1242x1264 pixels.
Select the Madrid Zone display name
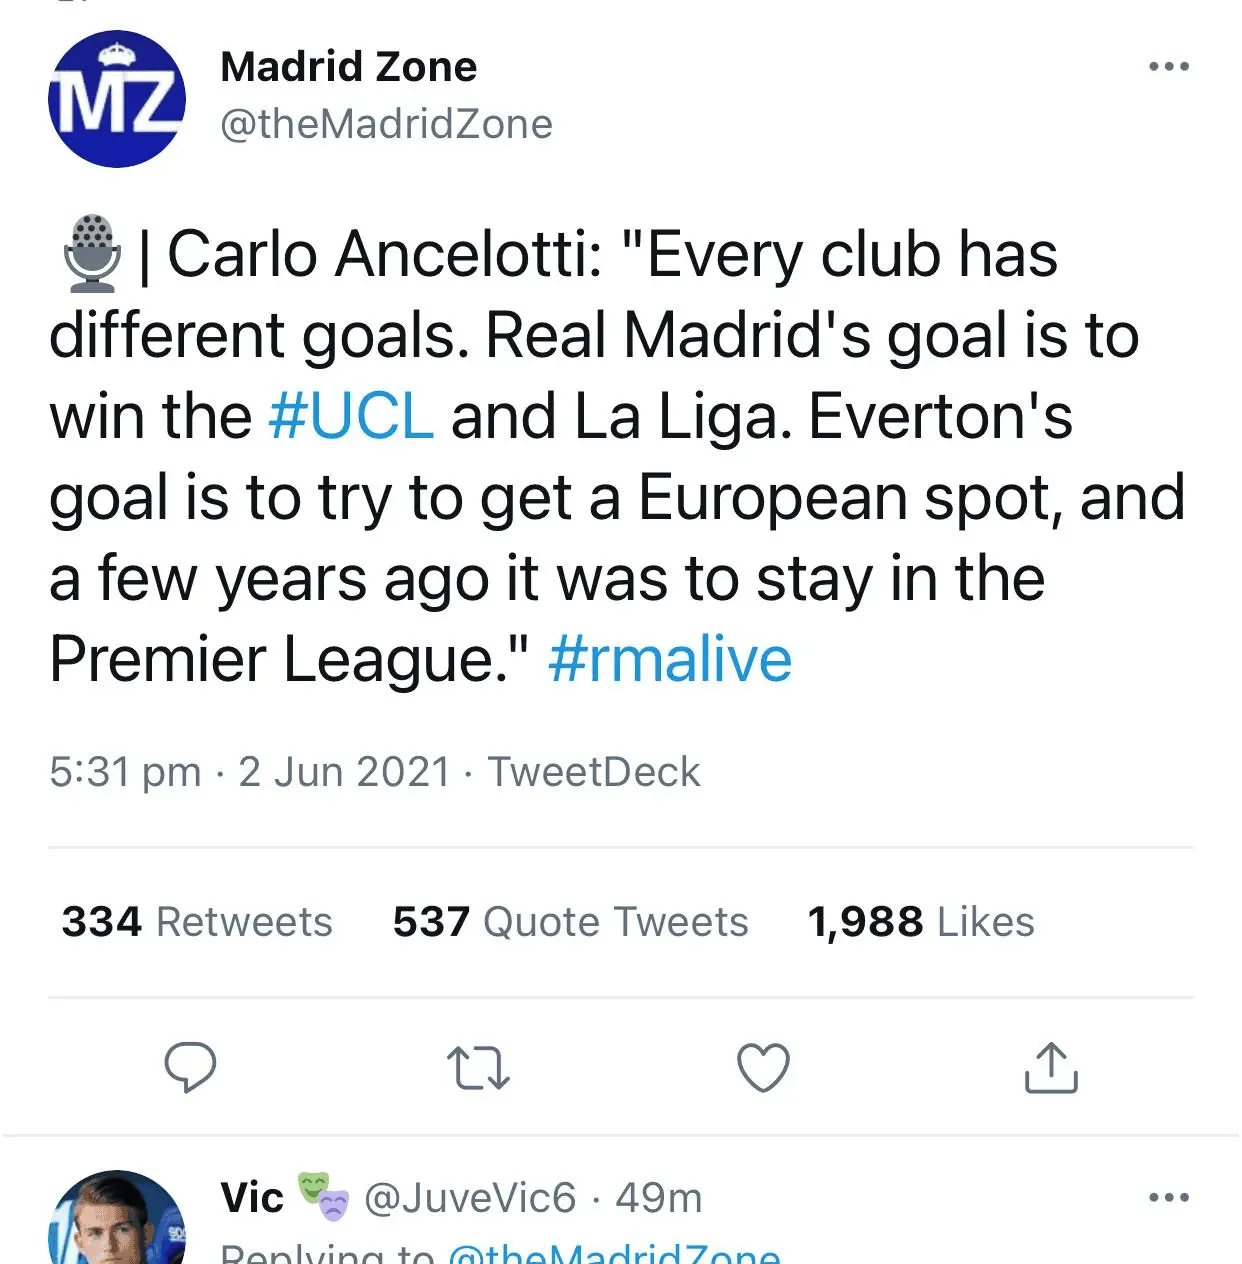tap(348, 67)
